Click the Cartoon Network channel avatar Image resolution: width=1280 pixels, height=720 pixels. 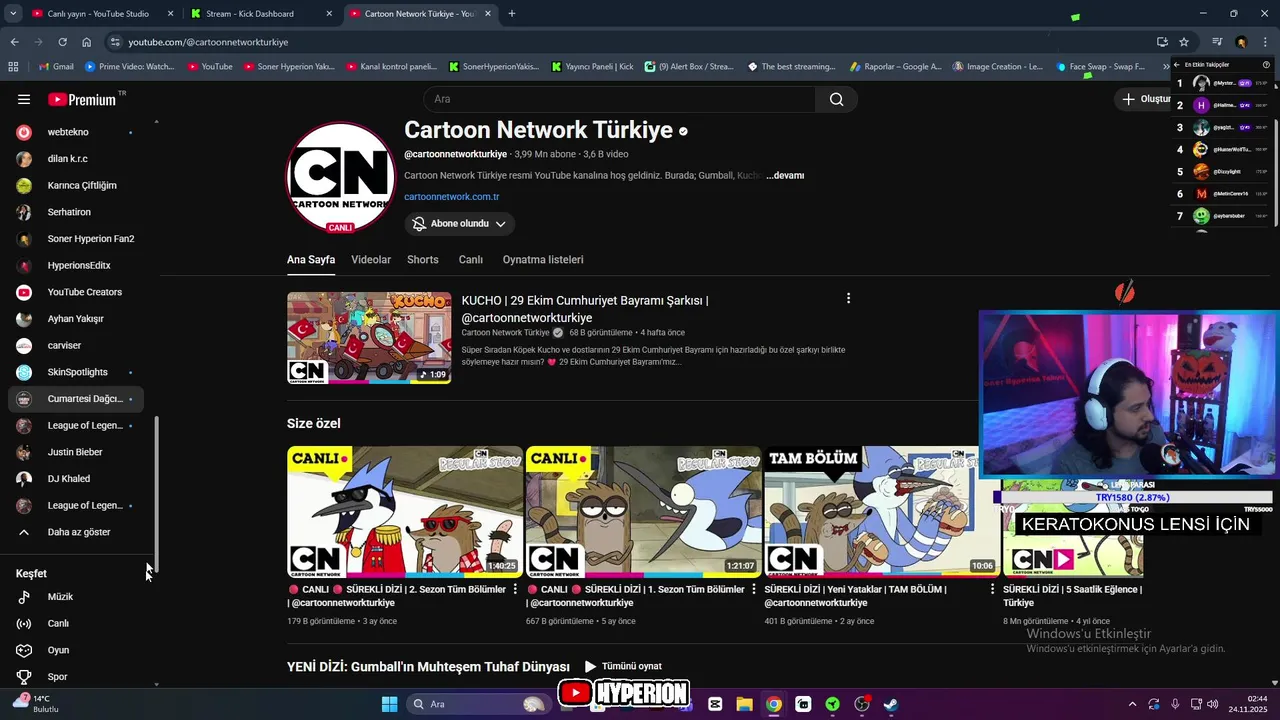pyautogui.click(x=341, y=176)
